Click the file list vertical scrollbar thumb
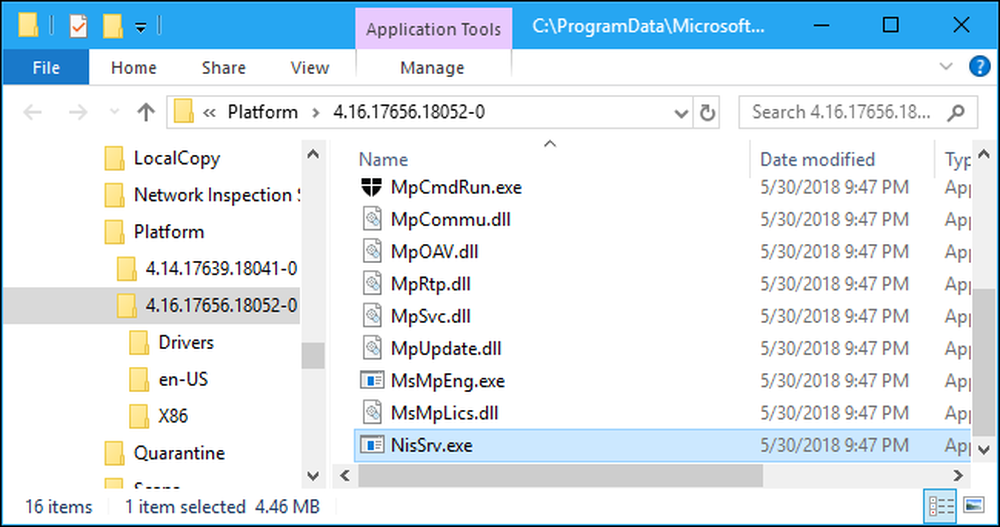1000x527 pixels. coord(983,364)
